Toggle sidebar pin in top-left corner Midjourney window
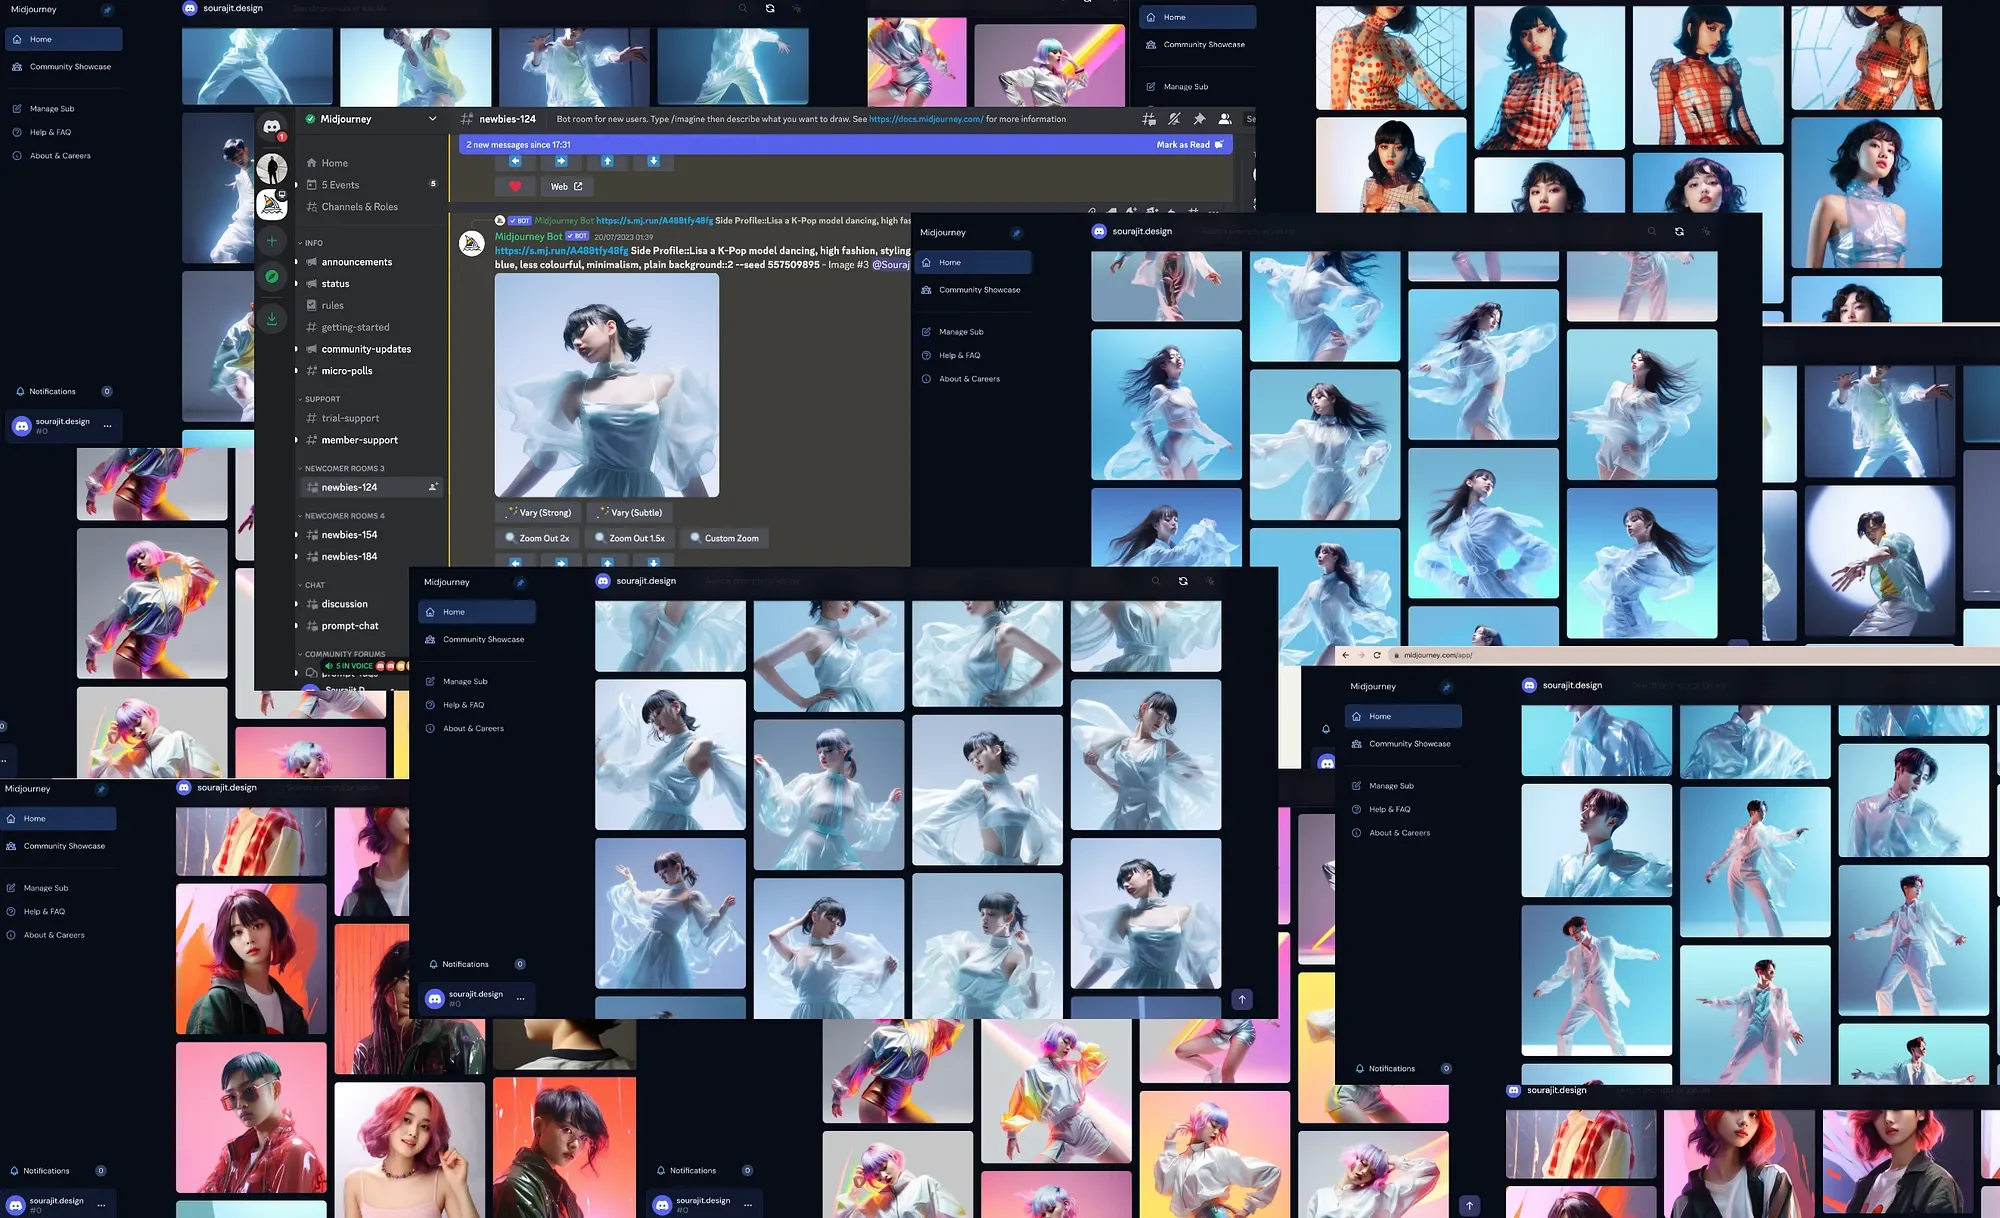2000x1218 pixels. (107, 10)
